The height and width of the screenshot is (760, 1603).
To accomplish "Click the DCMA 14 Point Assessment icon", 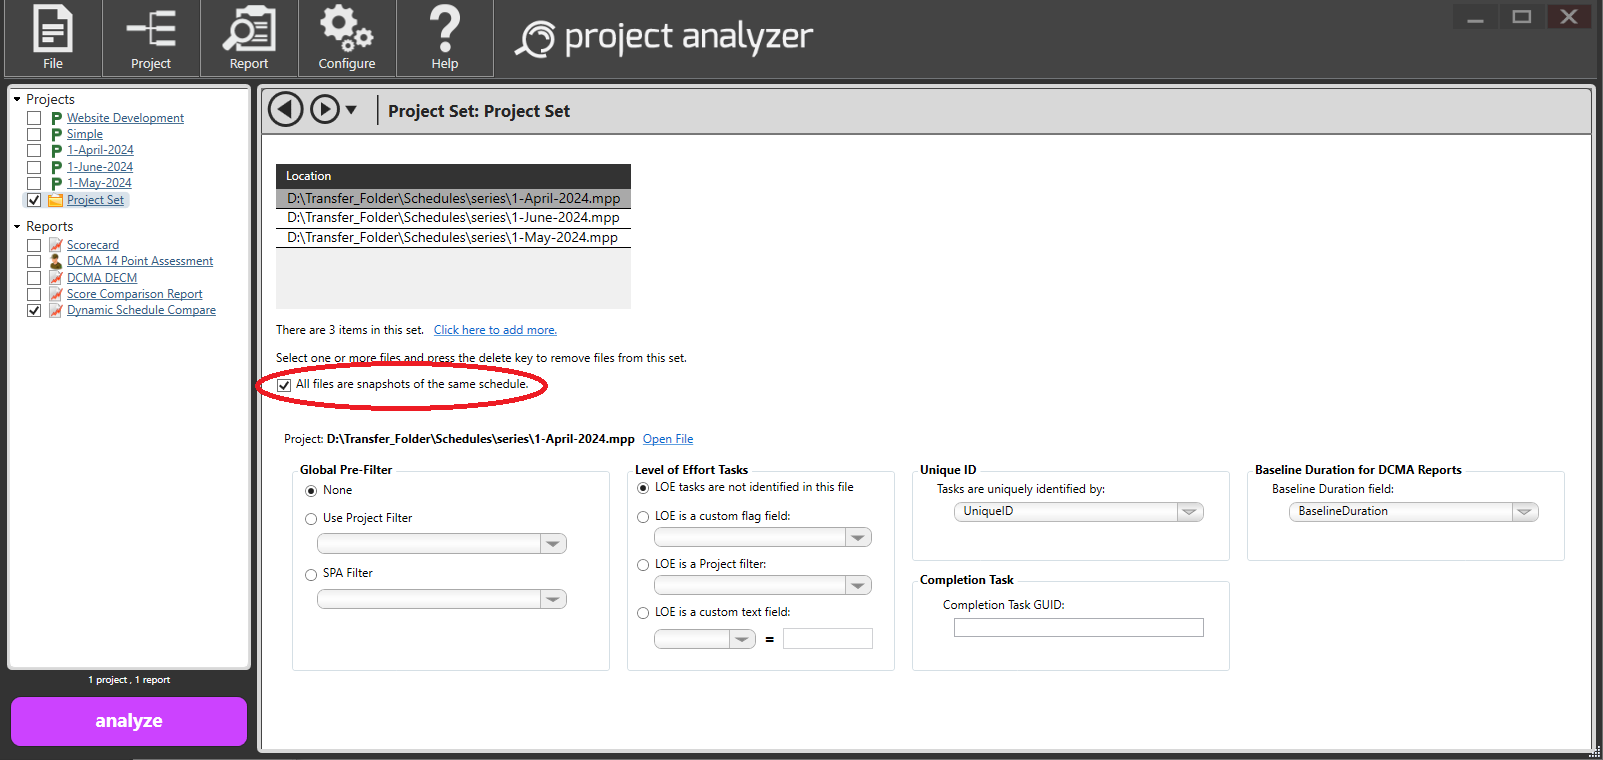I will tap(56, 261).
